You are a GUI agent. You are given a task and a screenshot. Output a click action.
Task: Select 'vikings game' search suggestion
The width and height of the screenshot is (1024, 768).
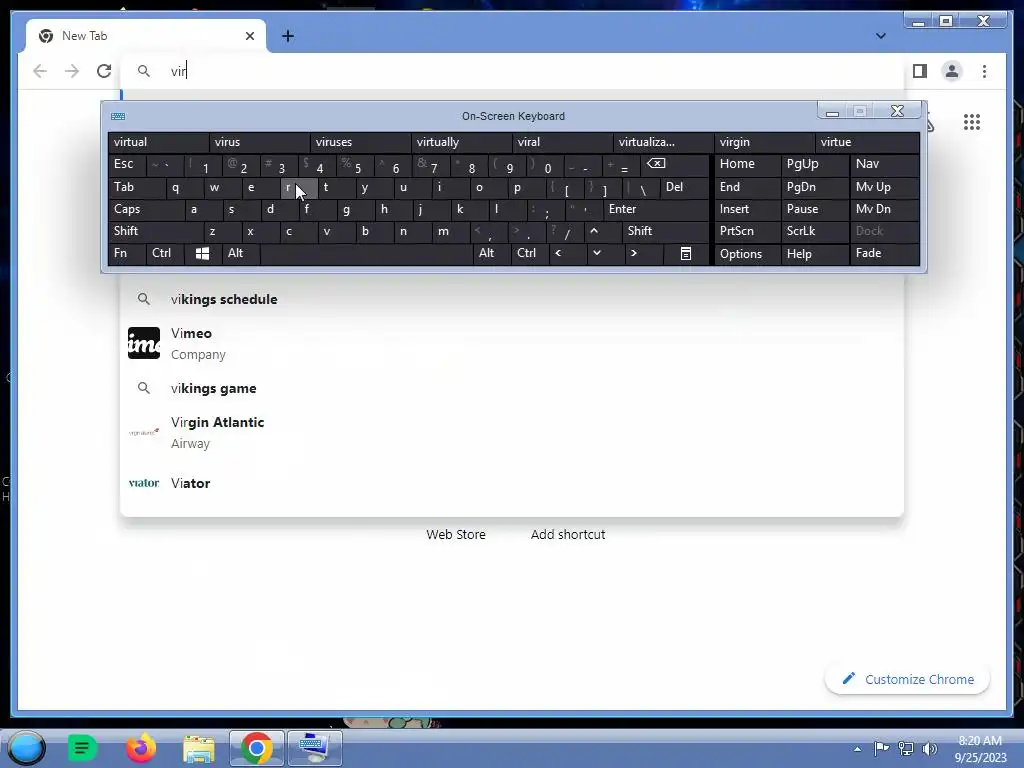tap(512, 389)
